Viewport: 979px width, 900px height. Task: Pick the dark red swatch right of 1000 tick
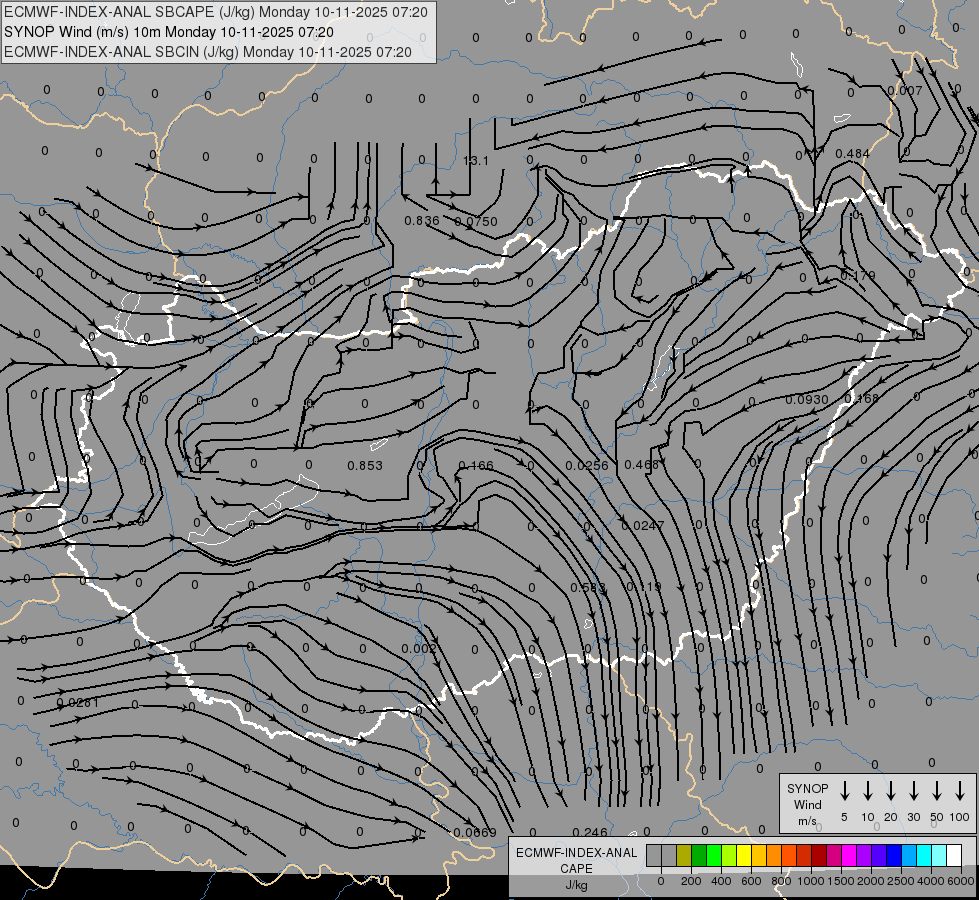tap(819, 855)
